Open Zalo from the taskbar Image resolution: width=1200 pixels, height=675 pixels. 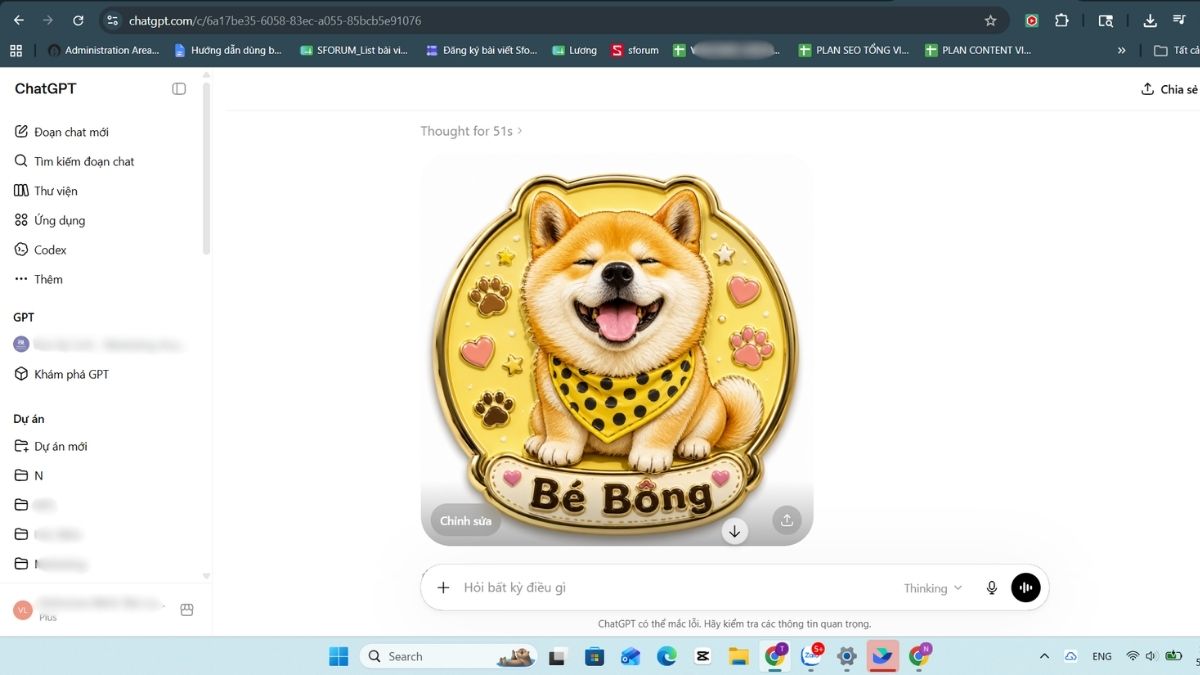811,656
